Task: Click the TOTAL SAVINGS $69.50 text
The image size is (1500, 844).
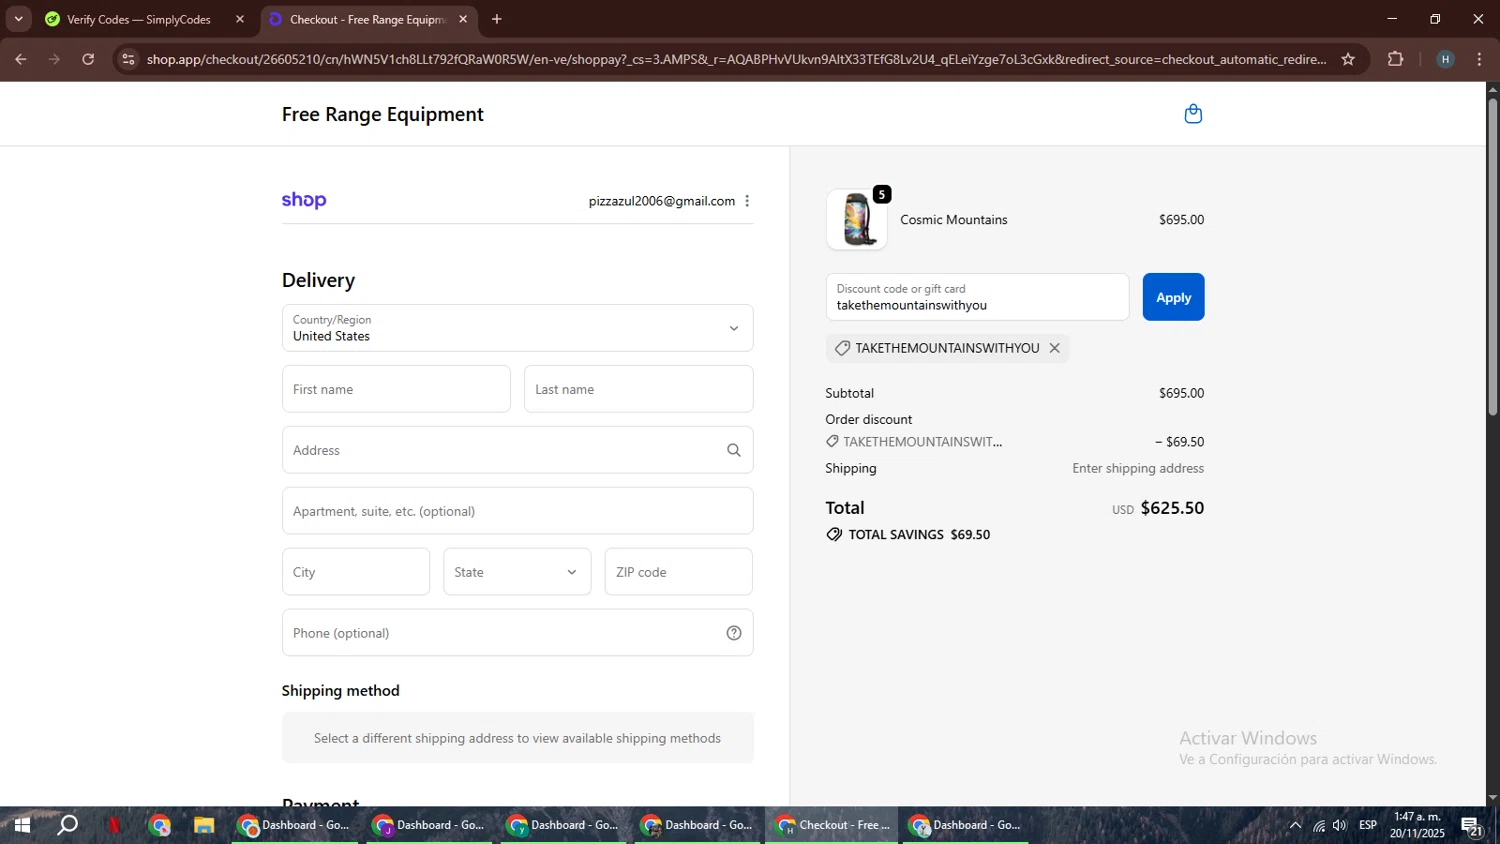Action: [x=919, y=535]
